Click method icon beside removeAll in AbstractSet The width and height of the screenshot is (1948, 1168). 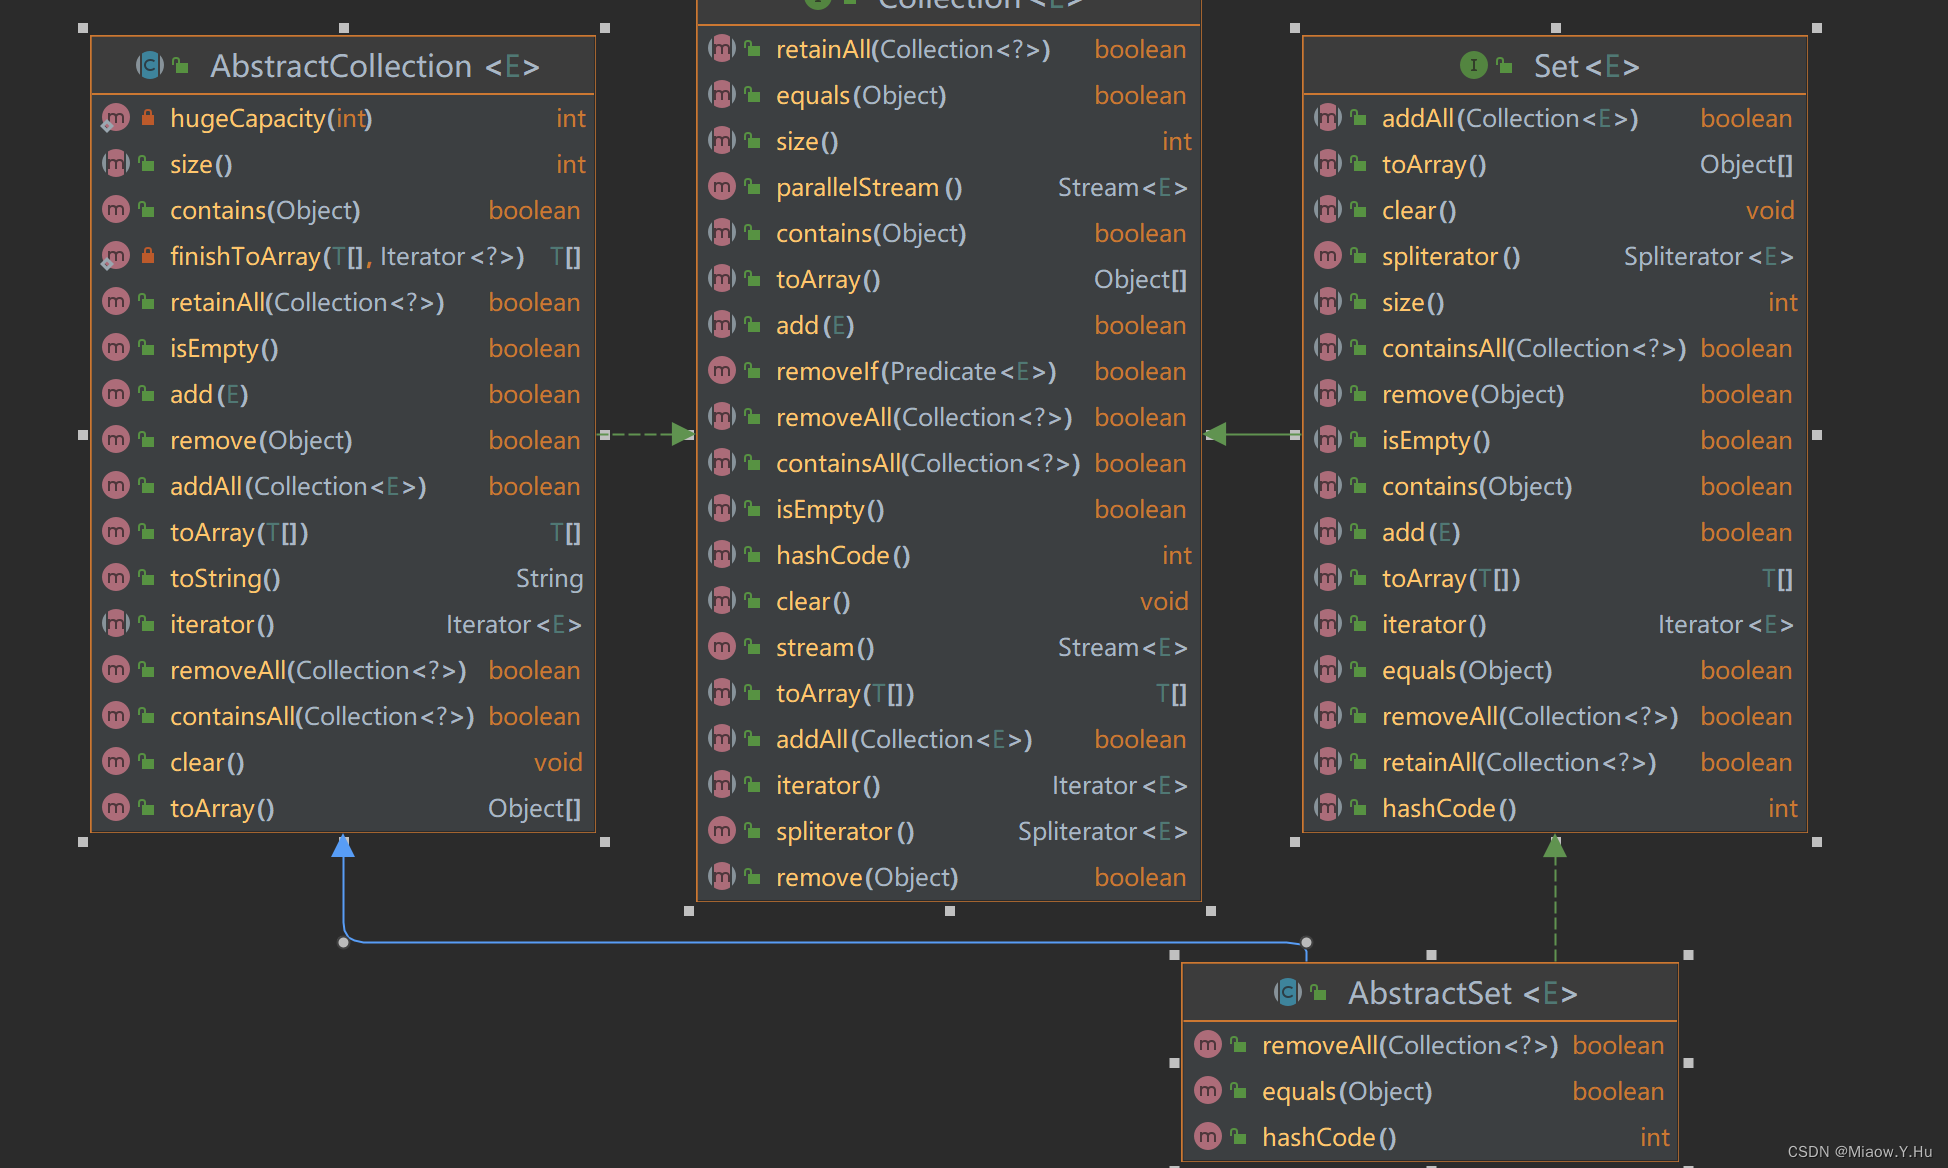(x=1208, y=1045)
